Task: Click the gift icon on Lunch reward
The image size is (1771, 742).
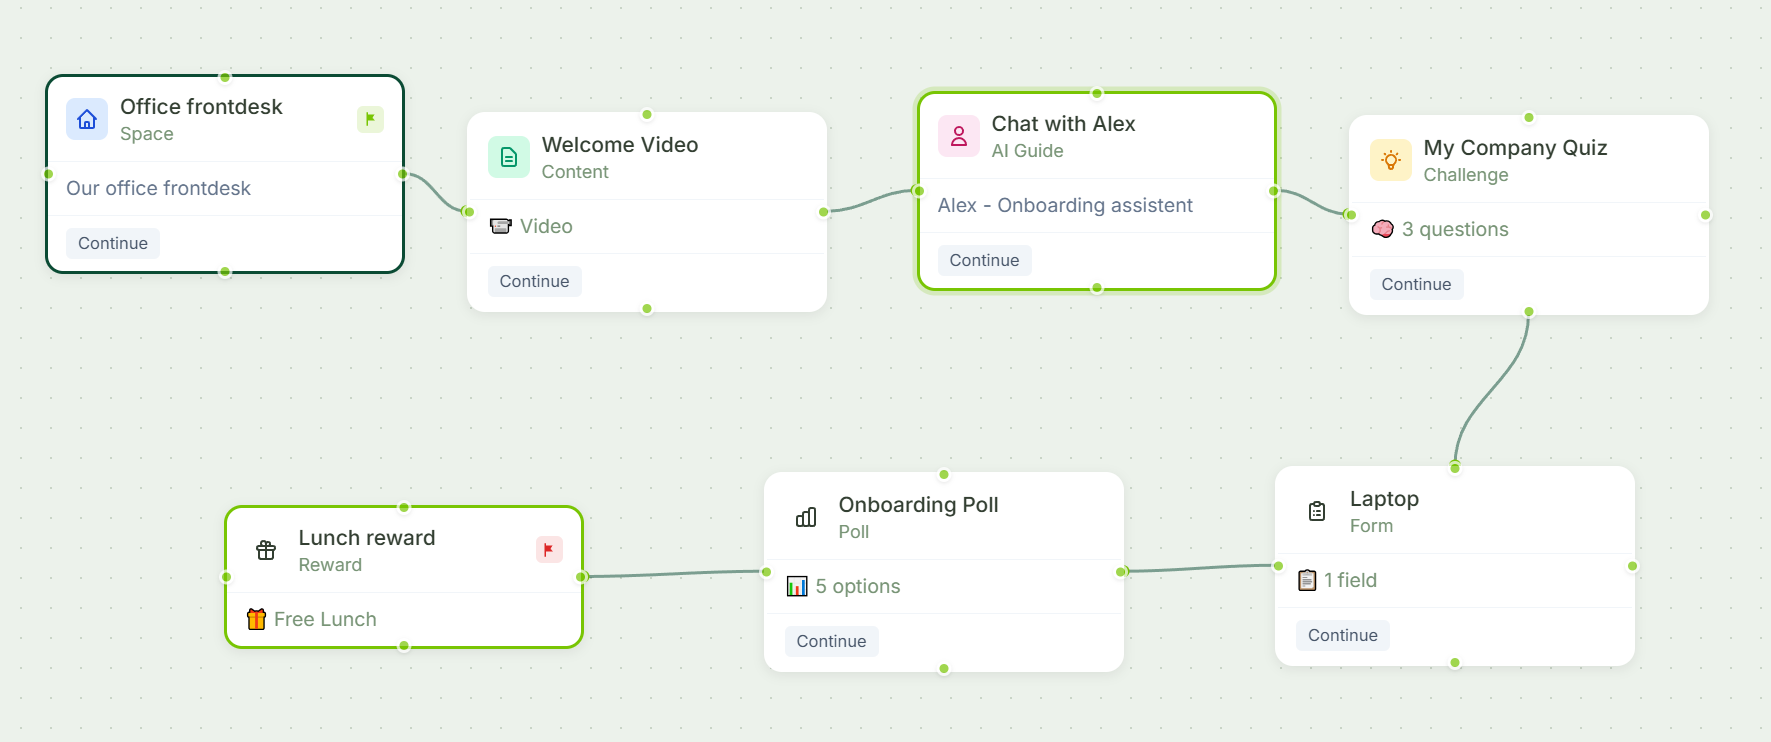Action: 265,549
